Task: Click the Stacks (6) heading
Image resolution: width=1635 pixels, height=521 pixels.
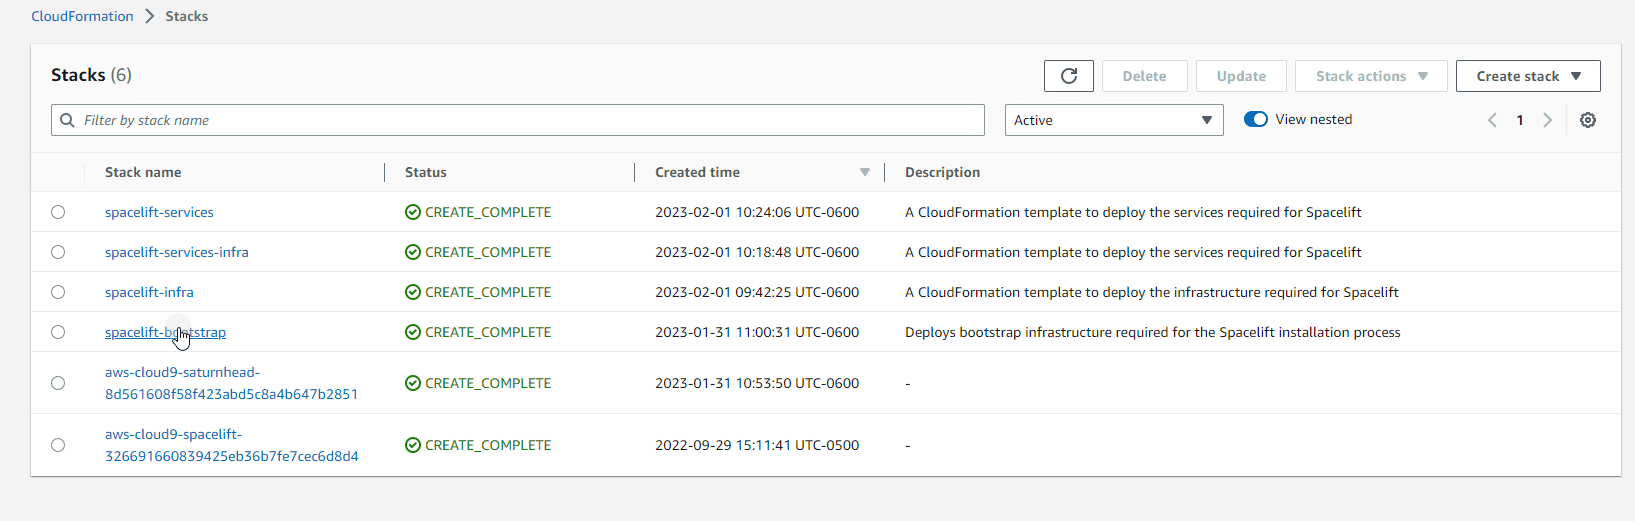Action: tap(91, 75)
